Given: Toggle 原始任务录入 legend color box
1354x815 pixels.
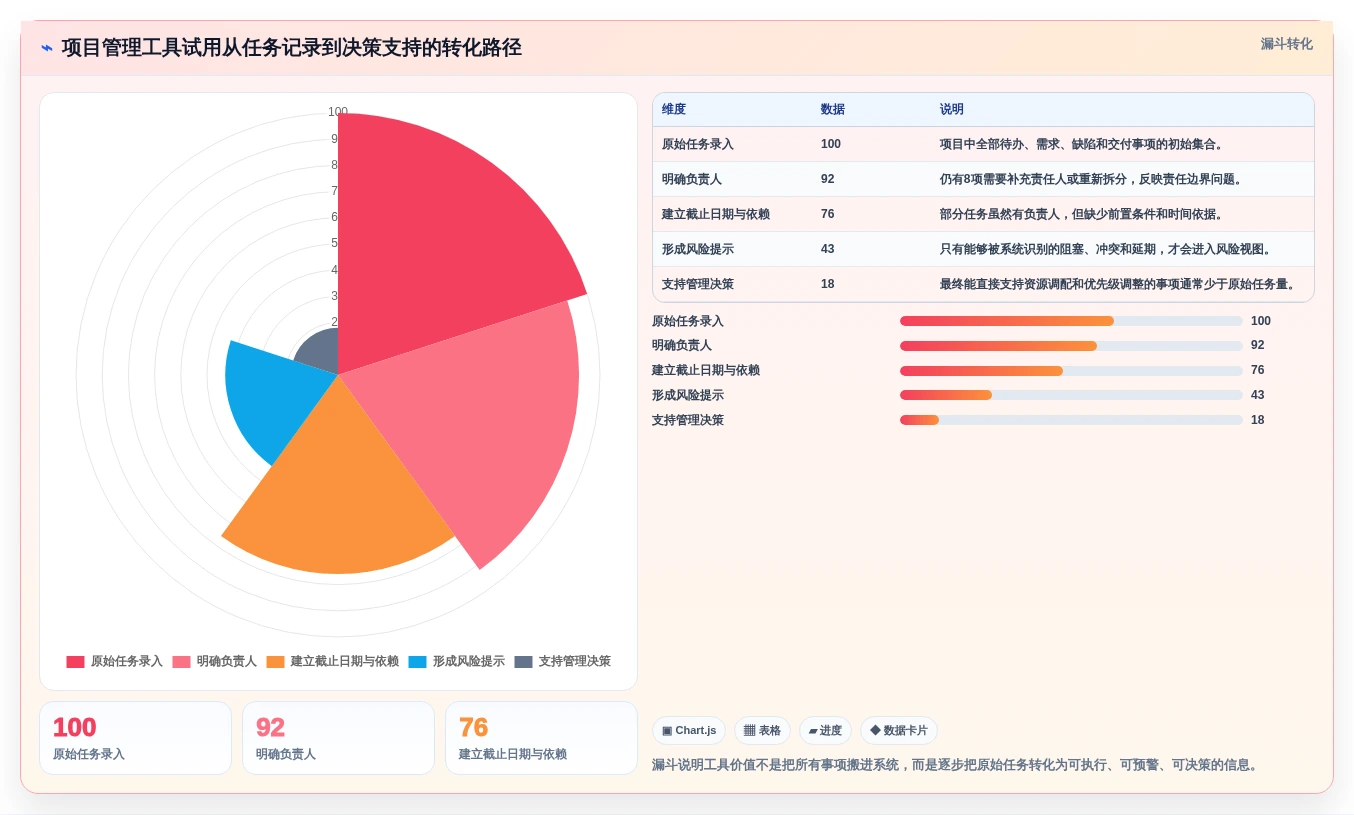Looking at the screenshot, I should [76, 662].
